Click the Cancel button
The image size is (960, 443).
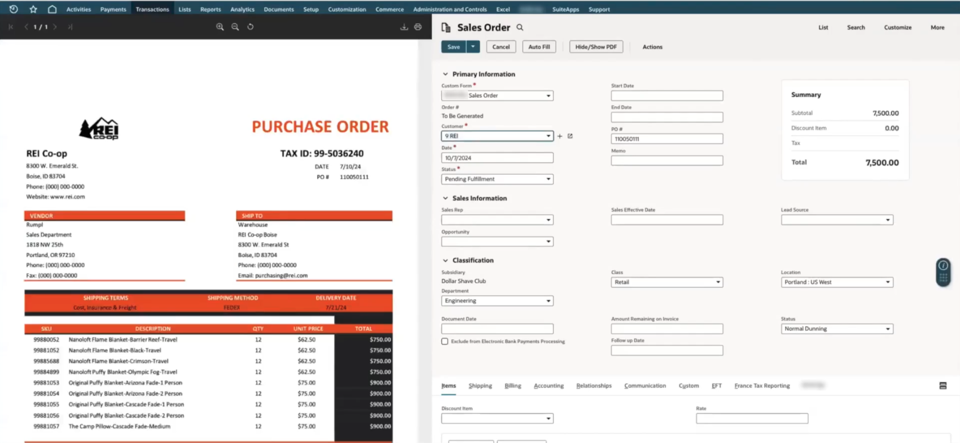[x=501, y=47]
